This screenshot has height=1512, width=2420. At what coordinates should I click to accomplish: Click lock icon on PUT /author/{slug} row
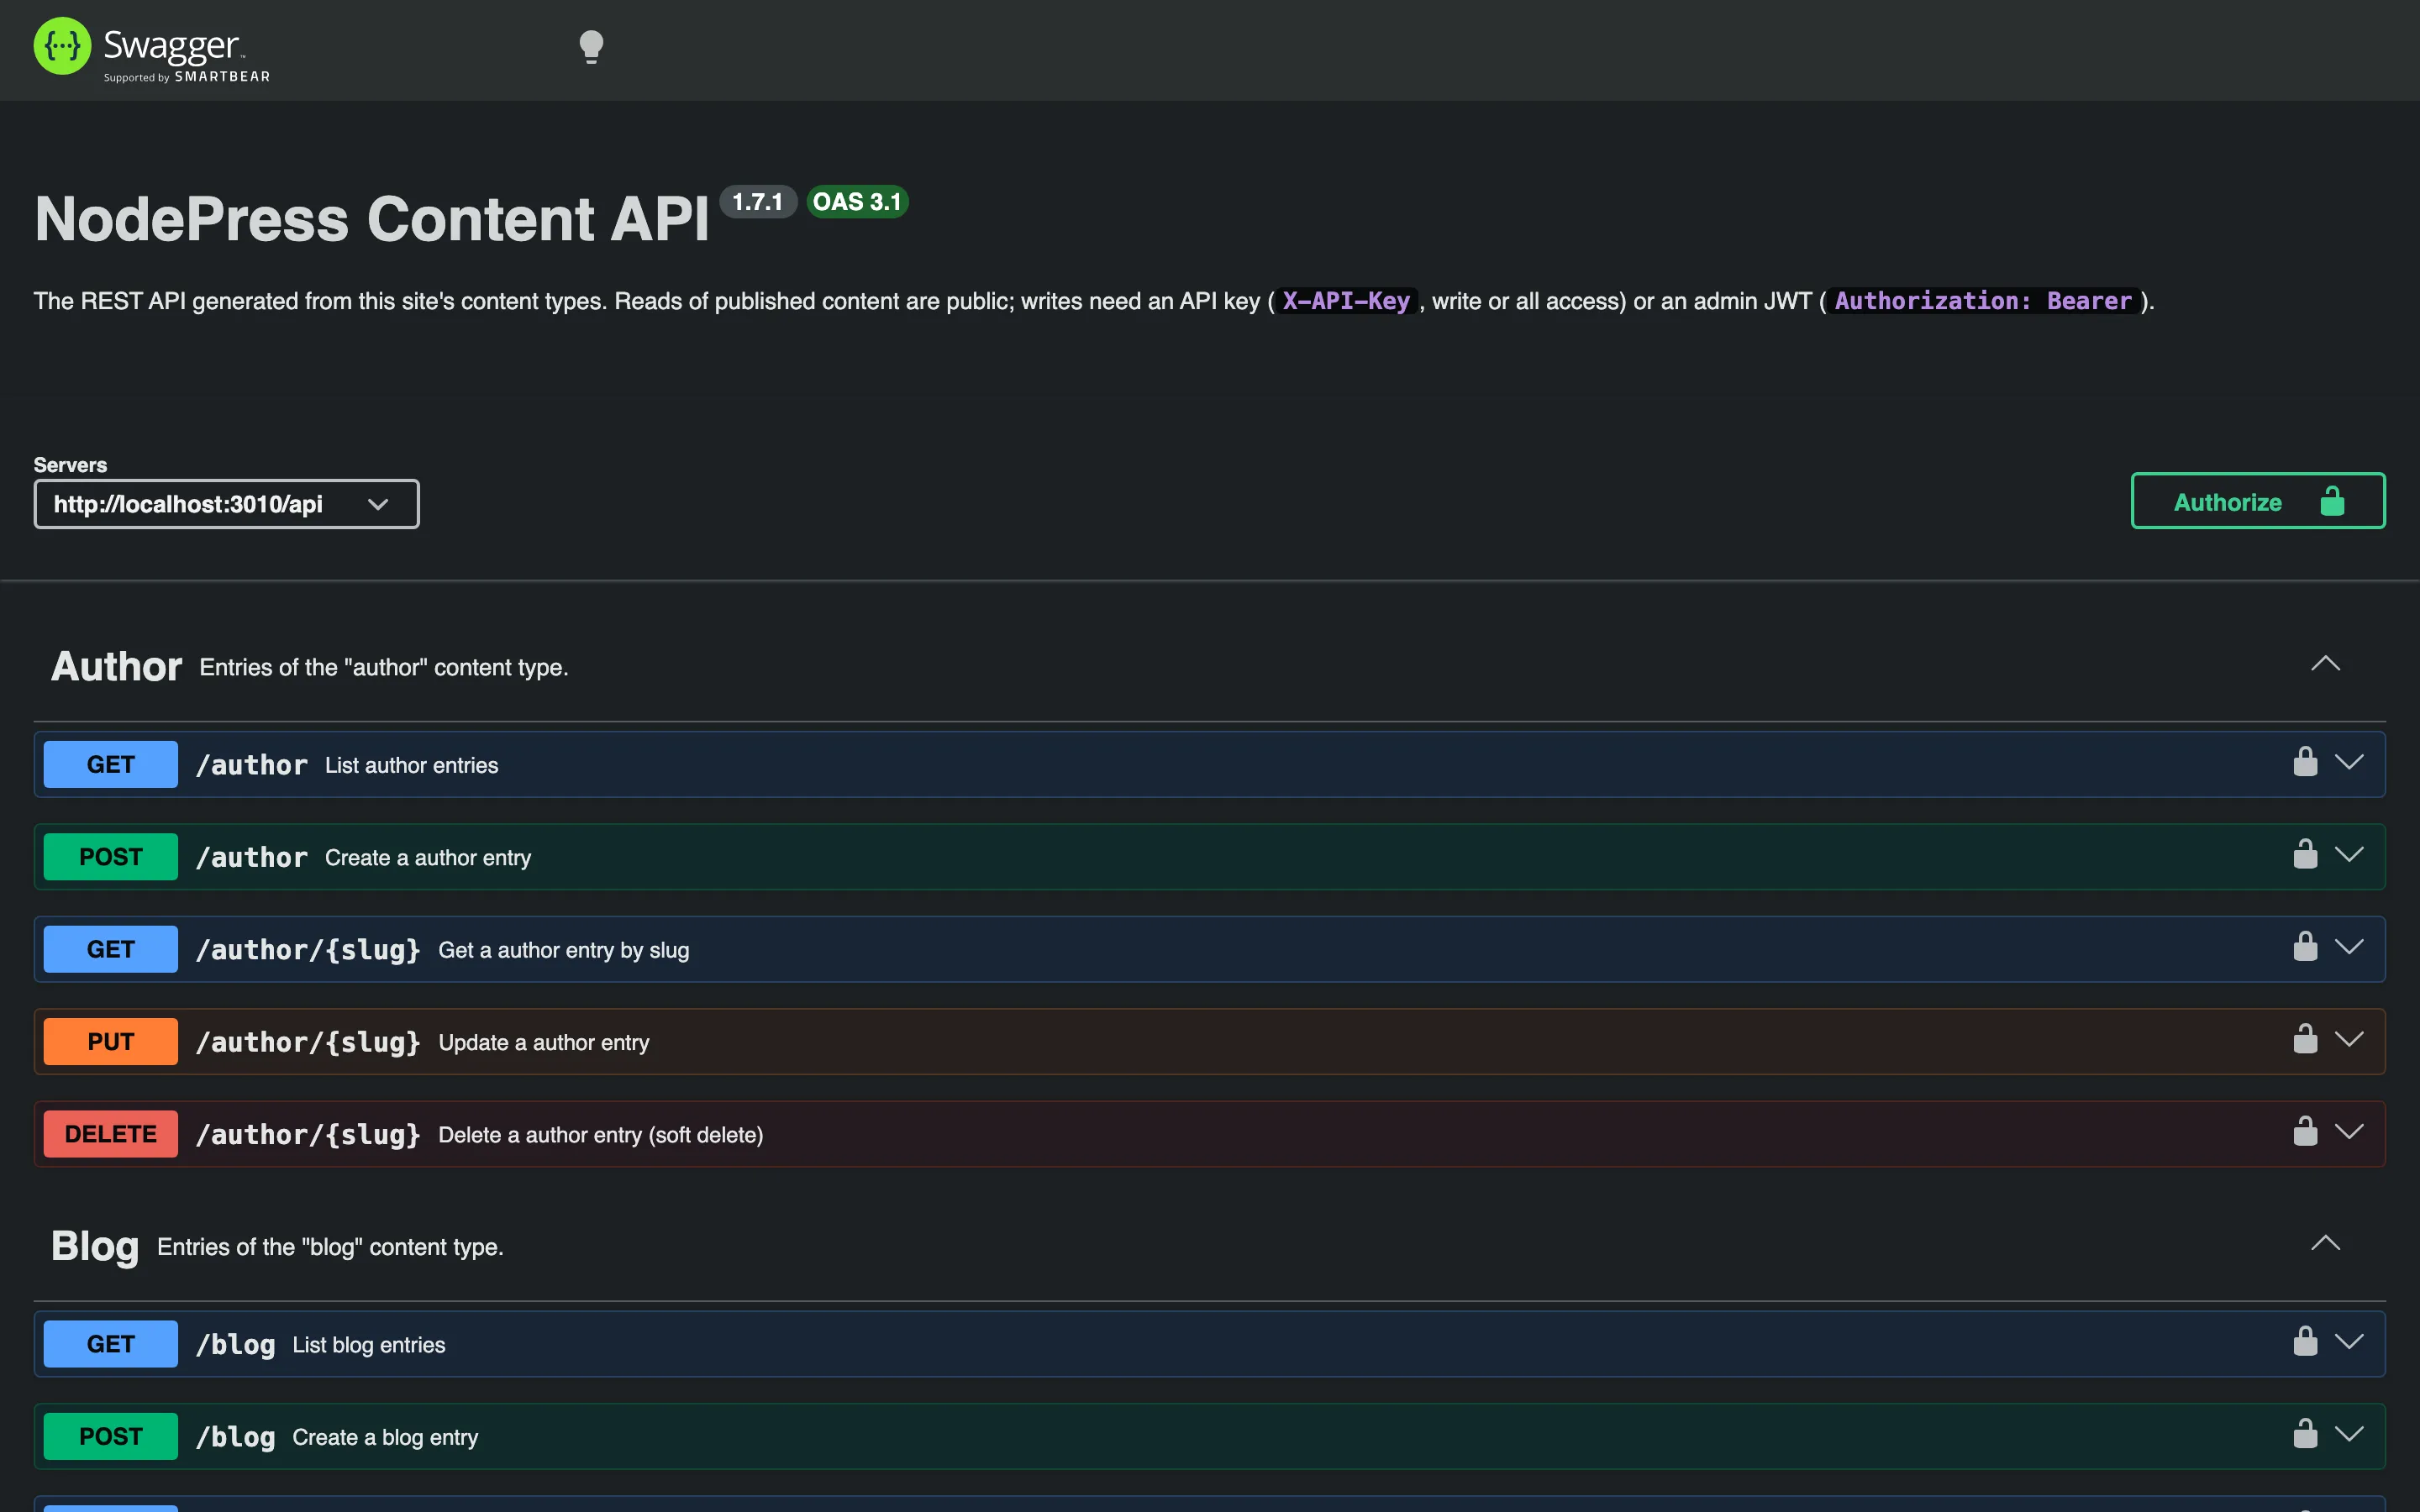(2305, 1039)
